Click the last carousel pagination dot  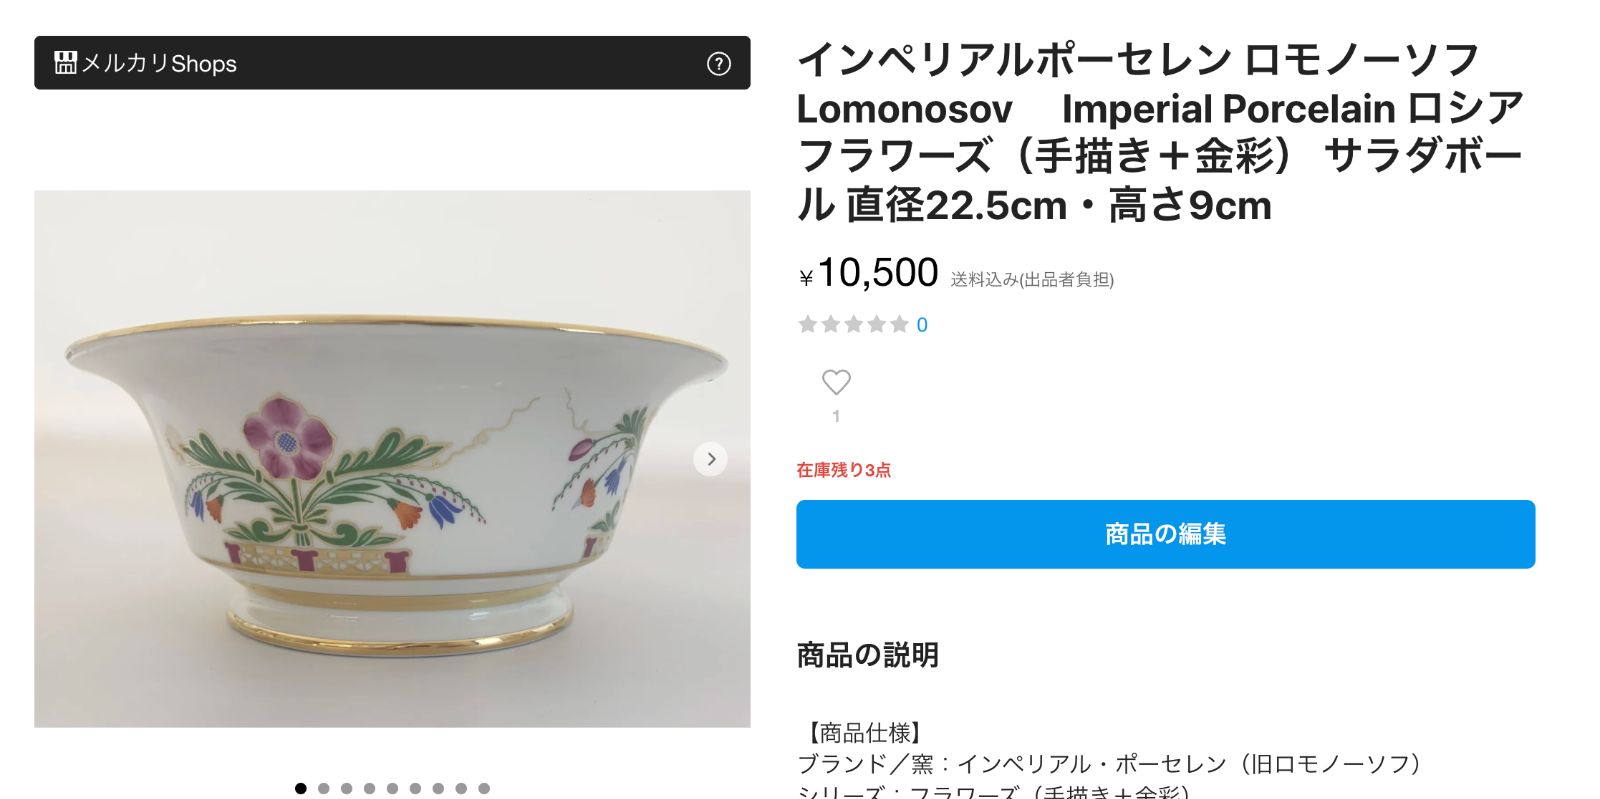coord(483,788)
